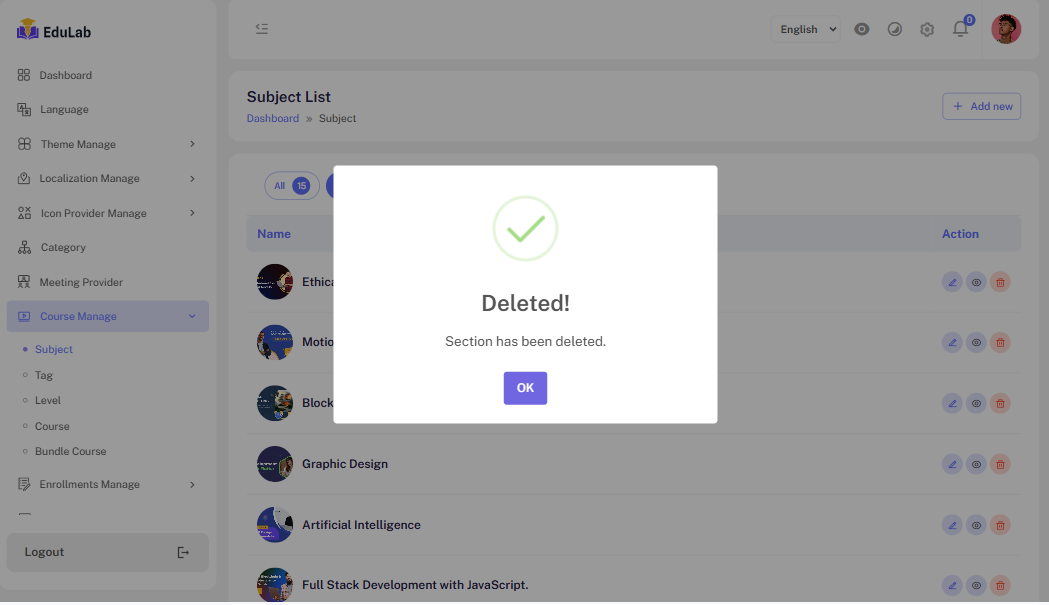
Task: Open the notifications bell
Action: (960, 29)
